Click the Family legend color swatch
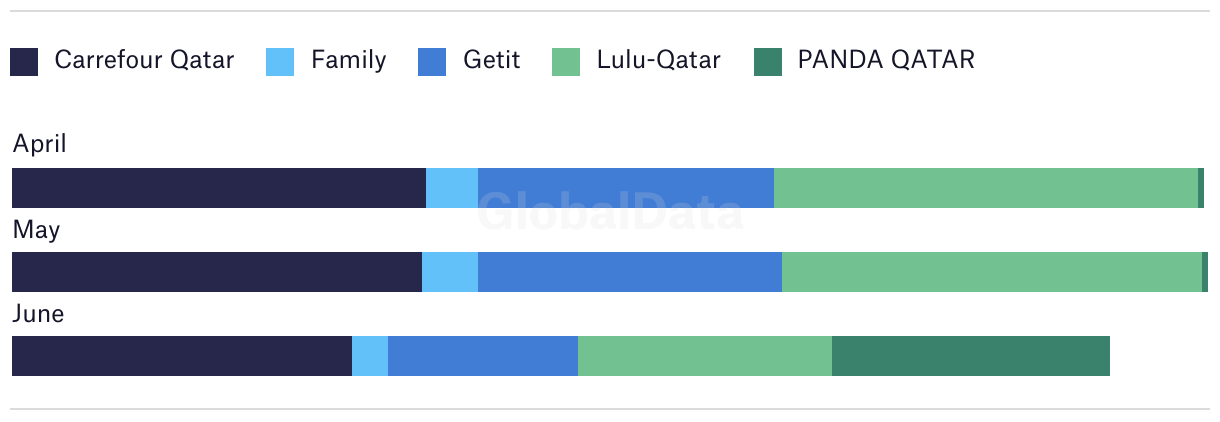1220x422 pixels. (280, 62)
